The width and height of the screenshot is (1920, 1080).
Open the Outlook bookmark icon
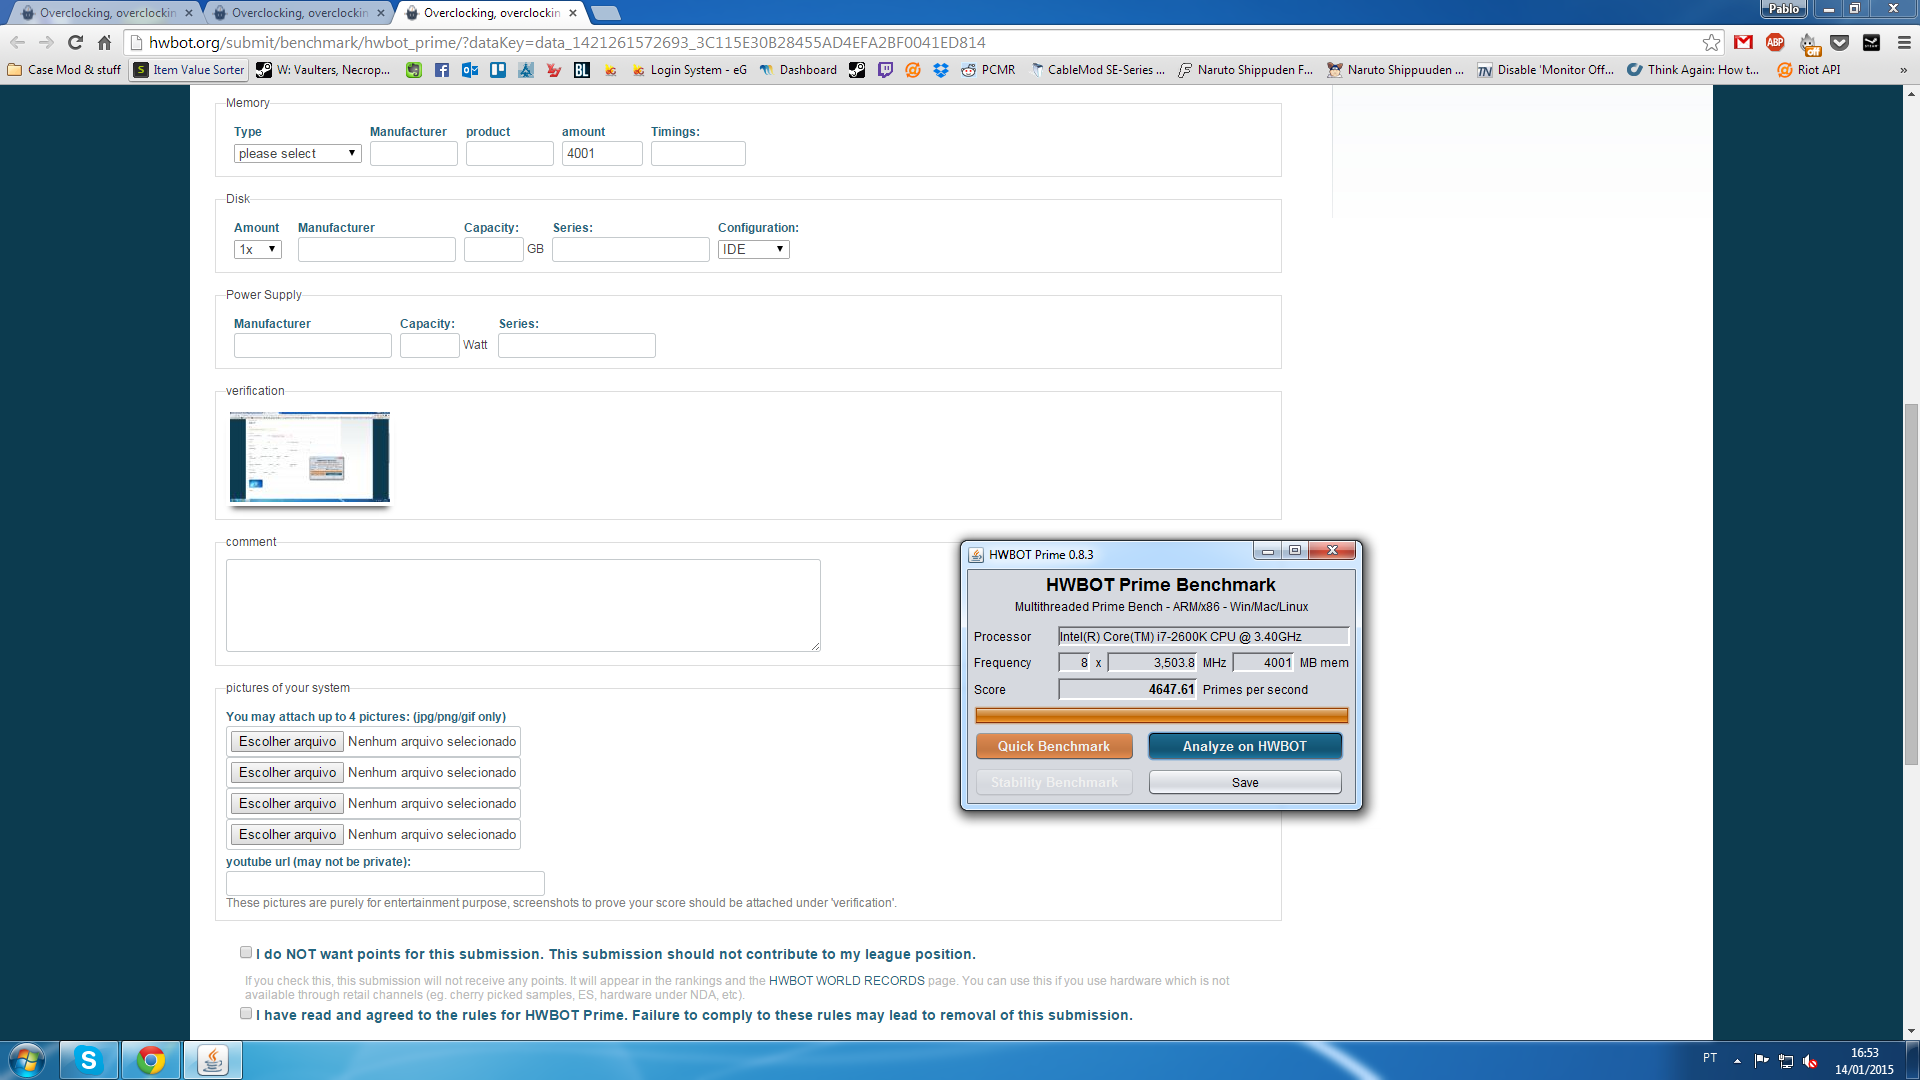coord(469,70)
